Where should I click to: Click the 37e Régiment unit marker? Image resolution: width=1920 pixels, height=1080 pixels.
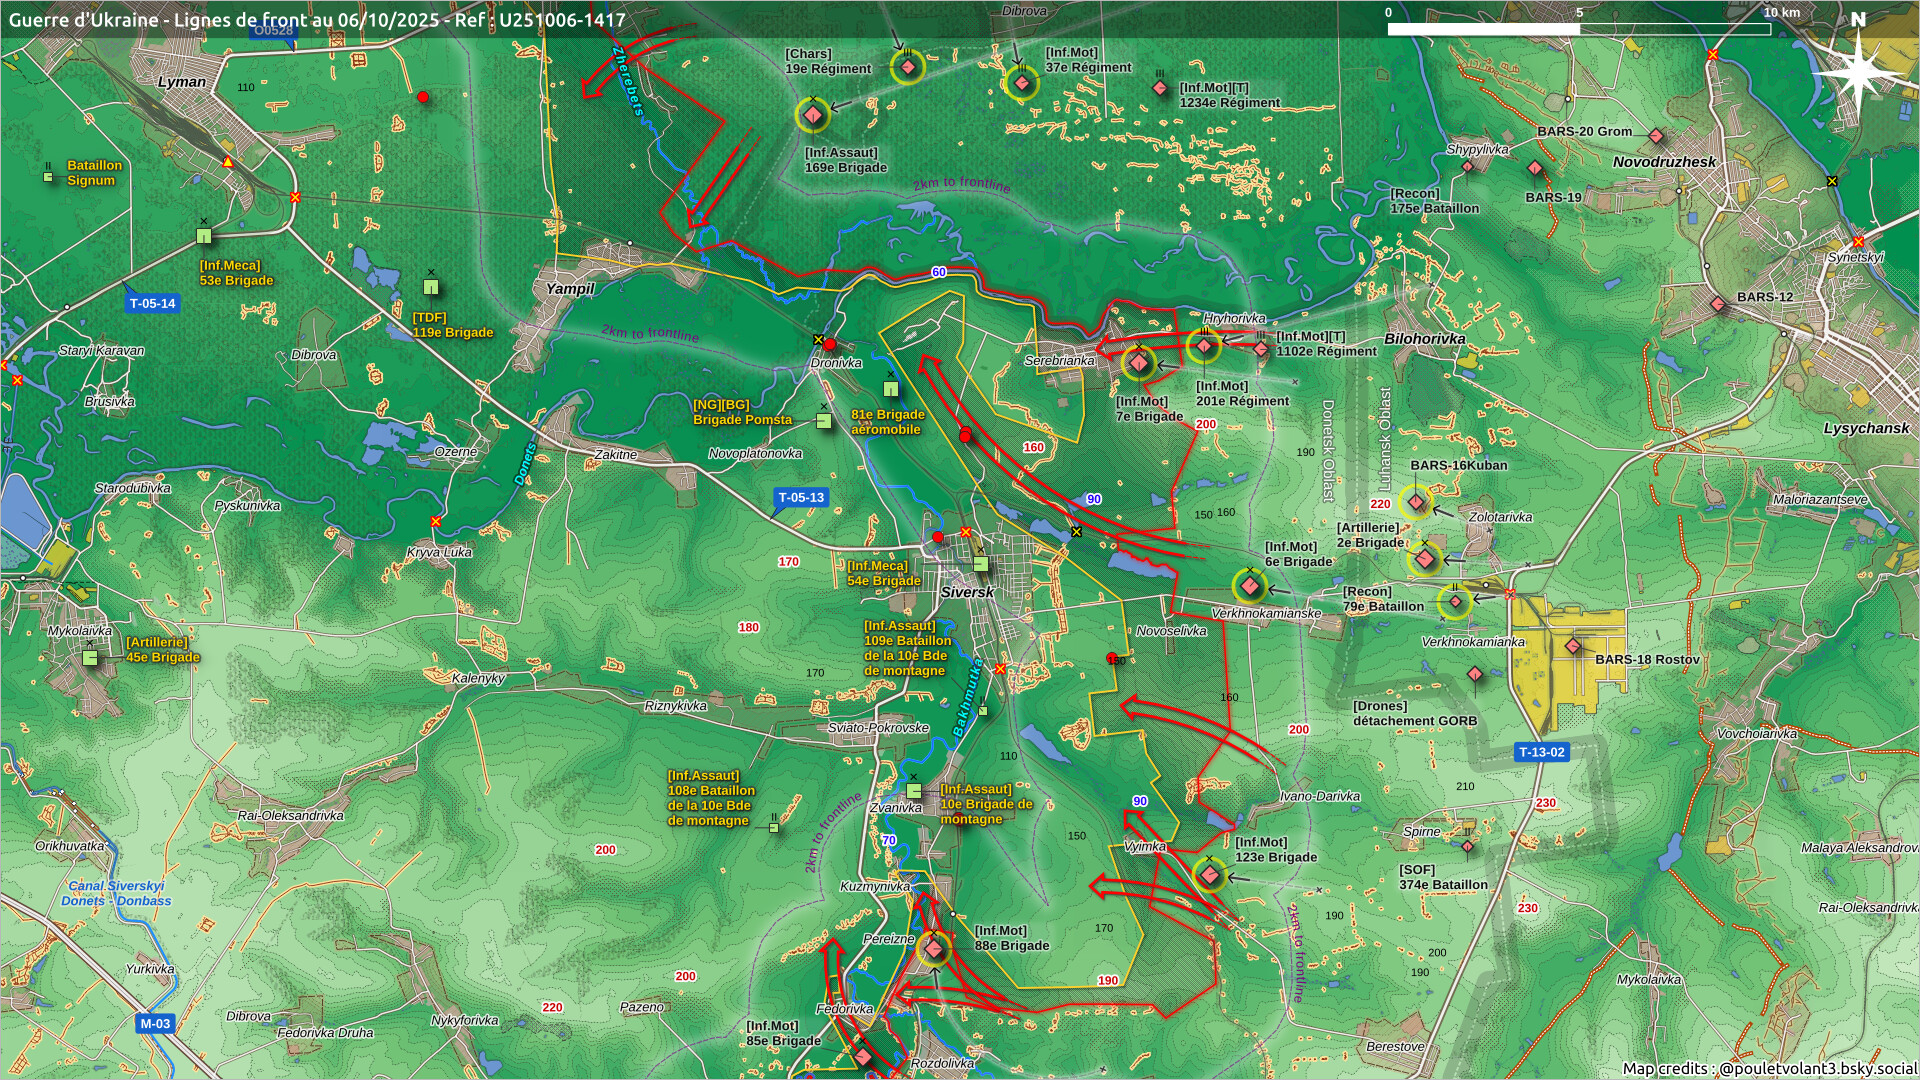click(1021, 82)
